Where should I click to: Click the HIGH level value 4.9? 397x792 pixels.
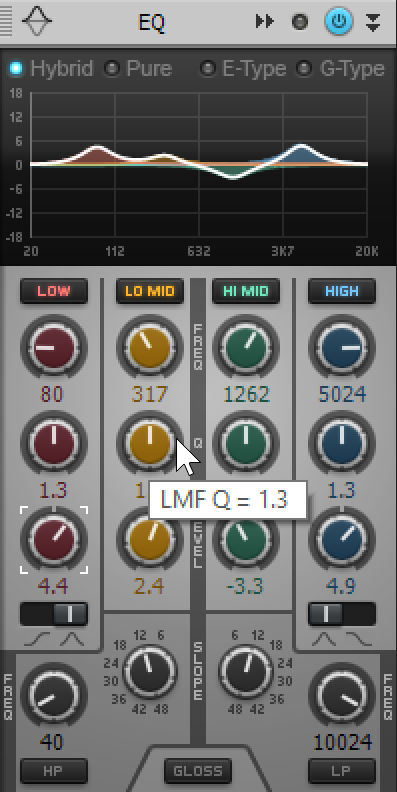[341, 586]
